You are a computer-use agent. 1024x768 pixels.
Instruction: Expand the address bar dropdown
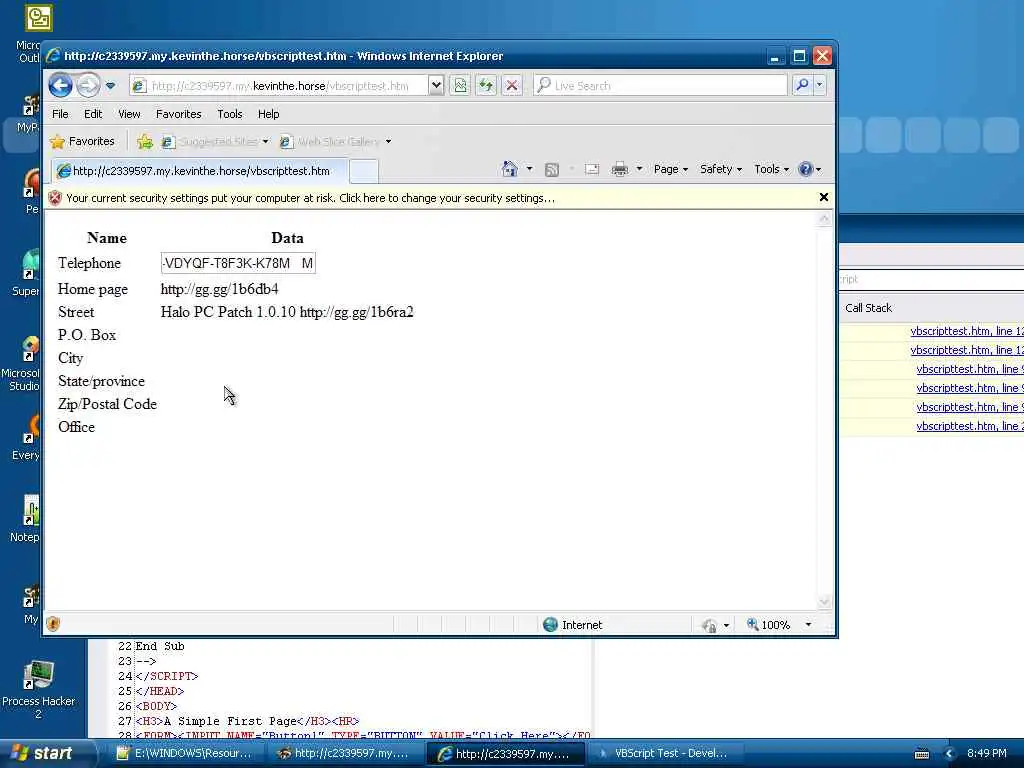click(436, 86)
